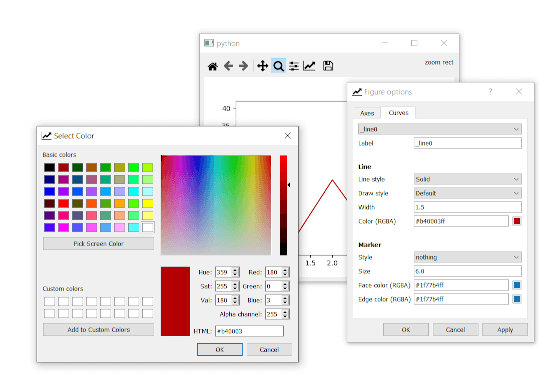The height and width of the screenshot is (376, 558).
Task: Click the Alpha channel spinbox field
Action: [274, 314]
